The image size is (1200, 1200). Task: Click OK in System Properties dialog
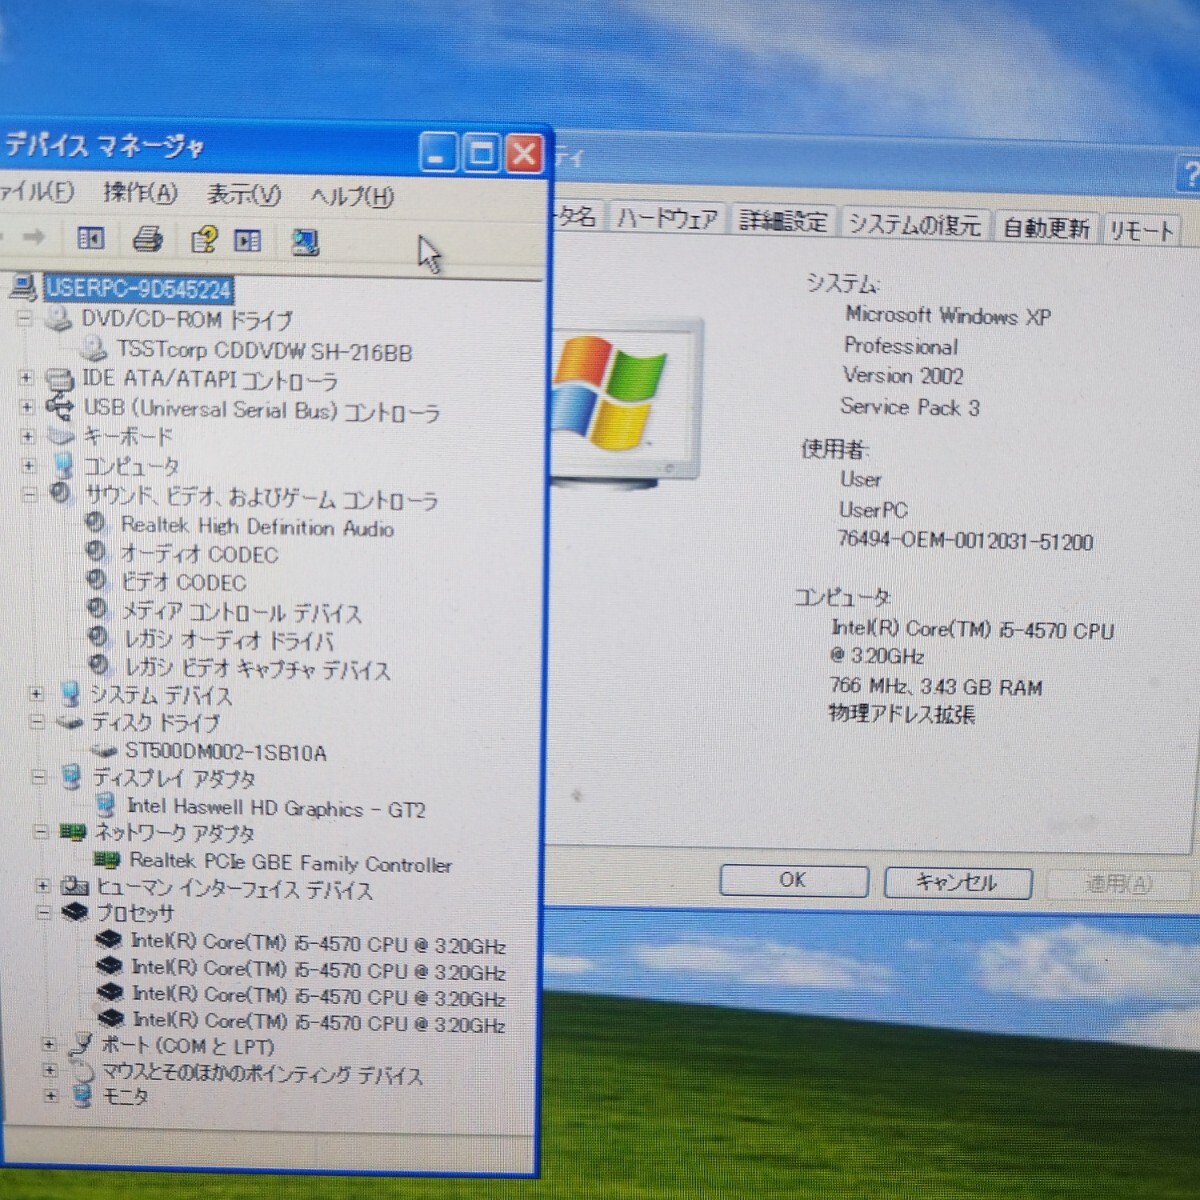[792, 879]
